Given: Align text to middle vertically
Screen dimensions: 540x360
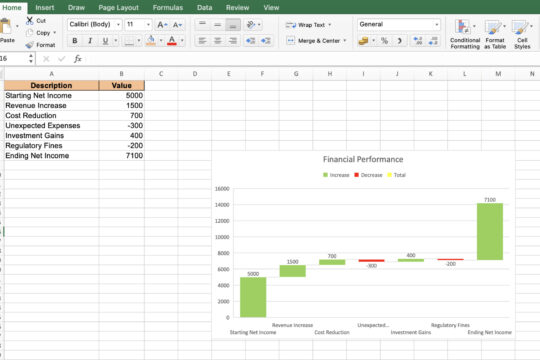Looking at the screenshot, I should point(218,24).
